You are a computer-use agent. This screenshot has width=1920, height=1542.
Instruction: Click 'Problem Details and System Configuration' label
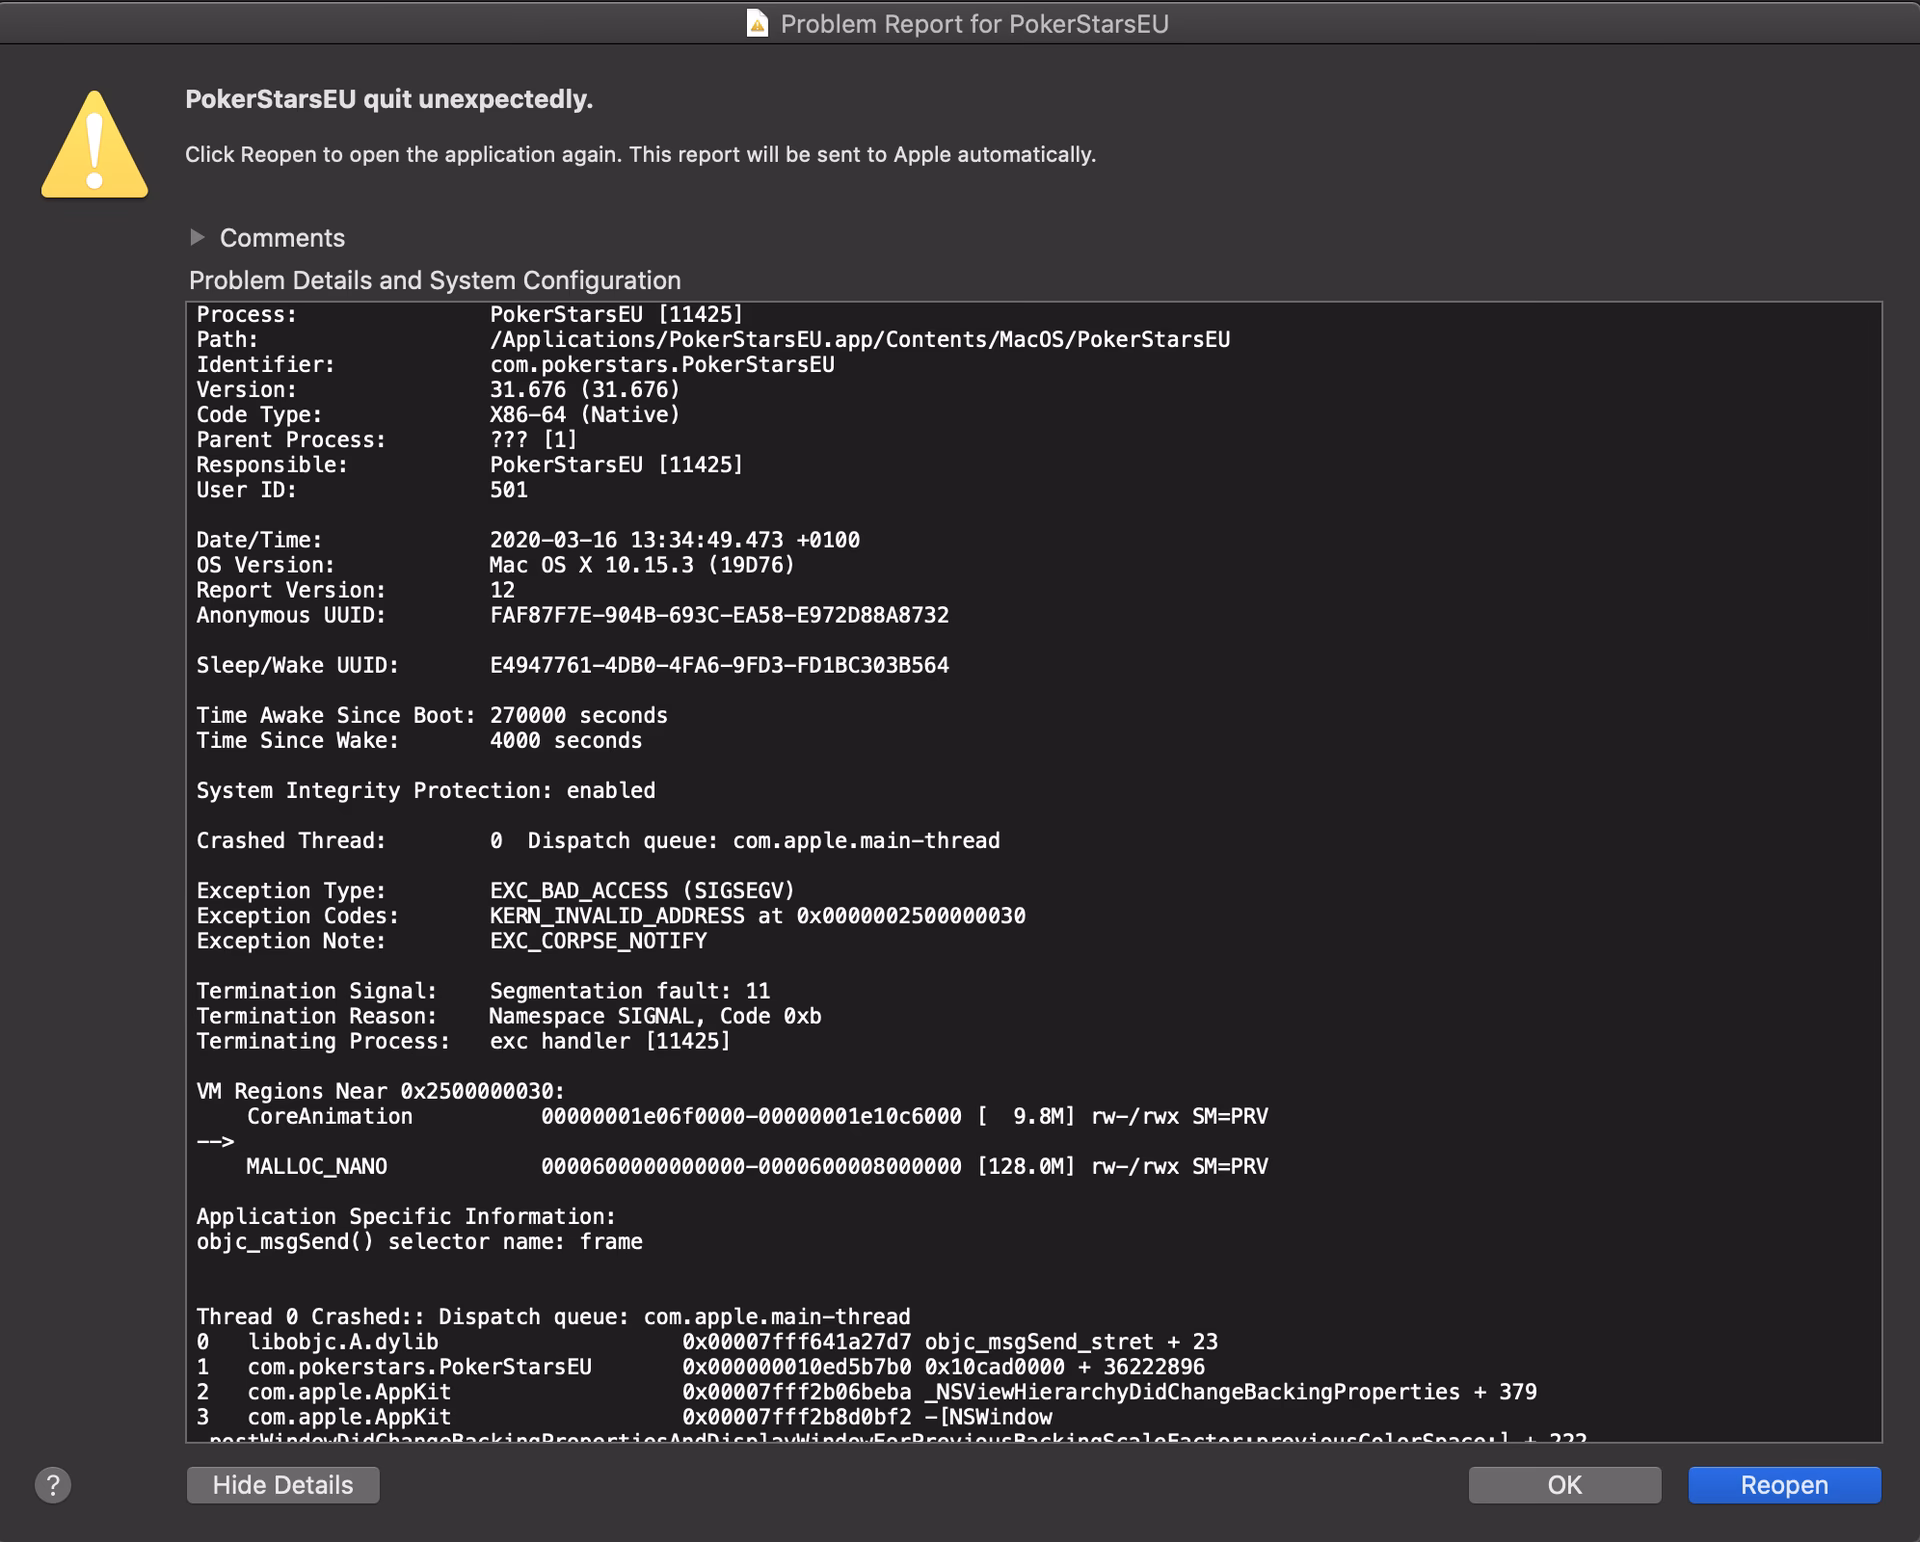pyautogui.click(x=435, y=280)
